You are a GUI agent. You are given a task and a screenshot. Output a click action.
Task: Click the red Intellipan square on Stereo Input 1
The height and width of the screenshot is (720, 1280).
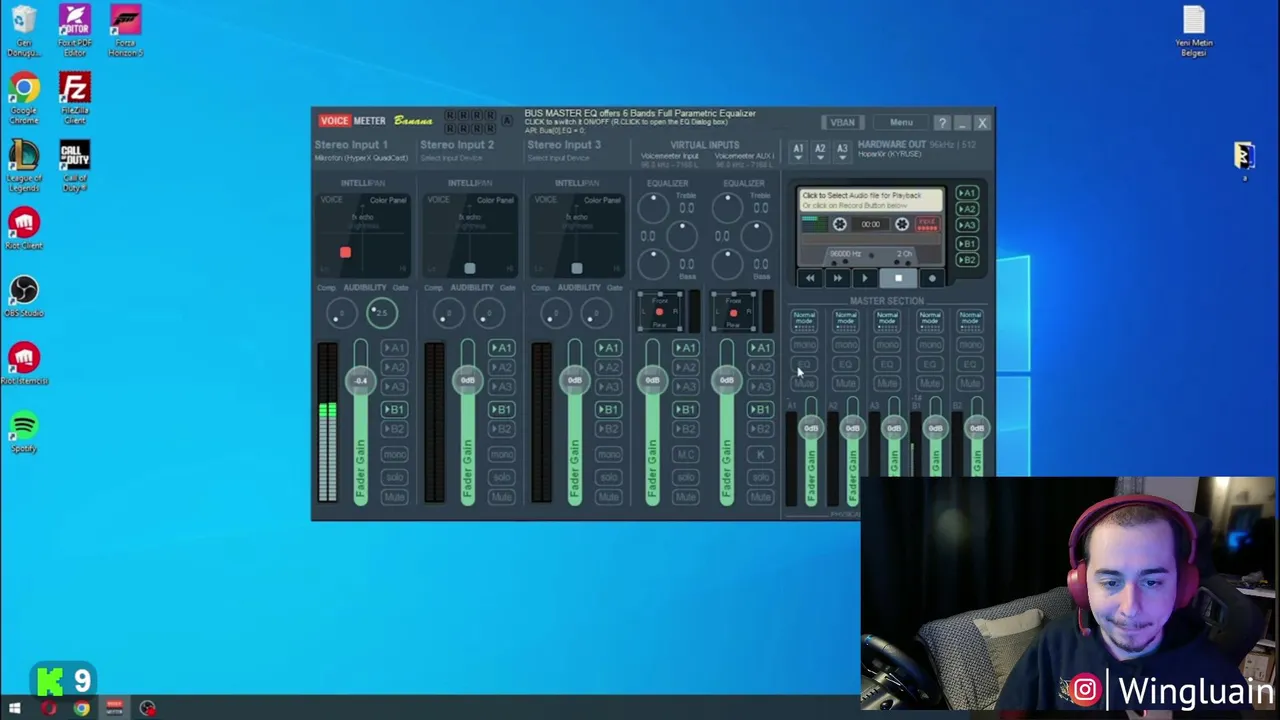(x=345, y=253)
